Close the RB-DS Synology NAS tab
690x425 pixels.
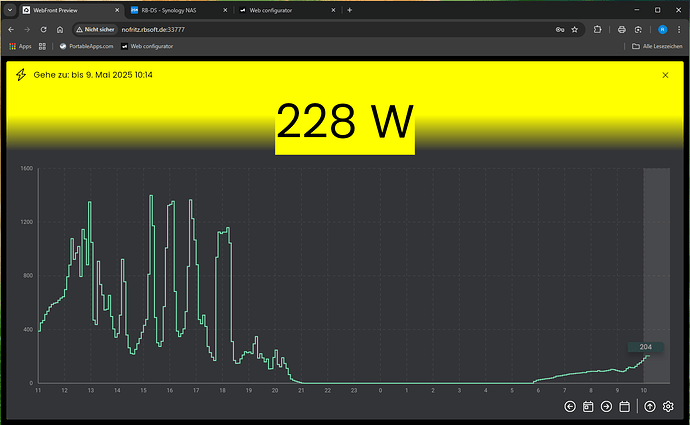point(225,10)
